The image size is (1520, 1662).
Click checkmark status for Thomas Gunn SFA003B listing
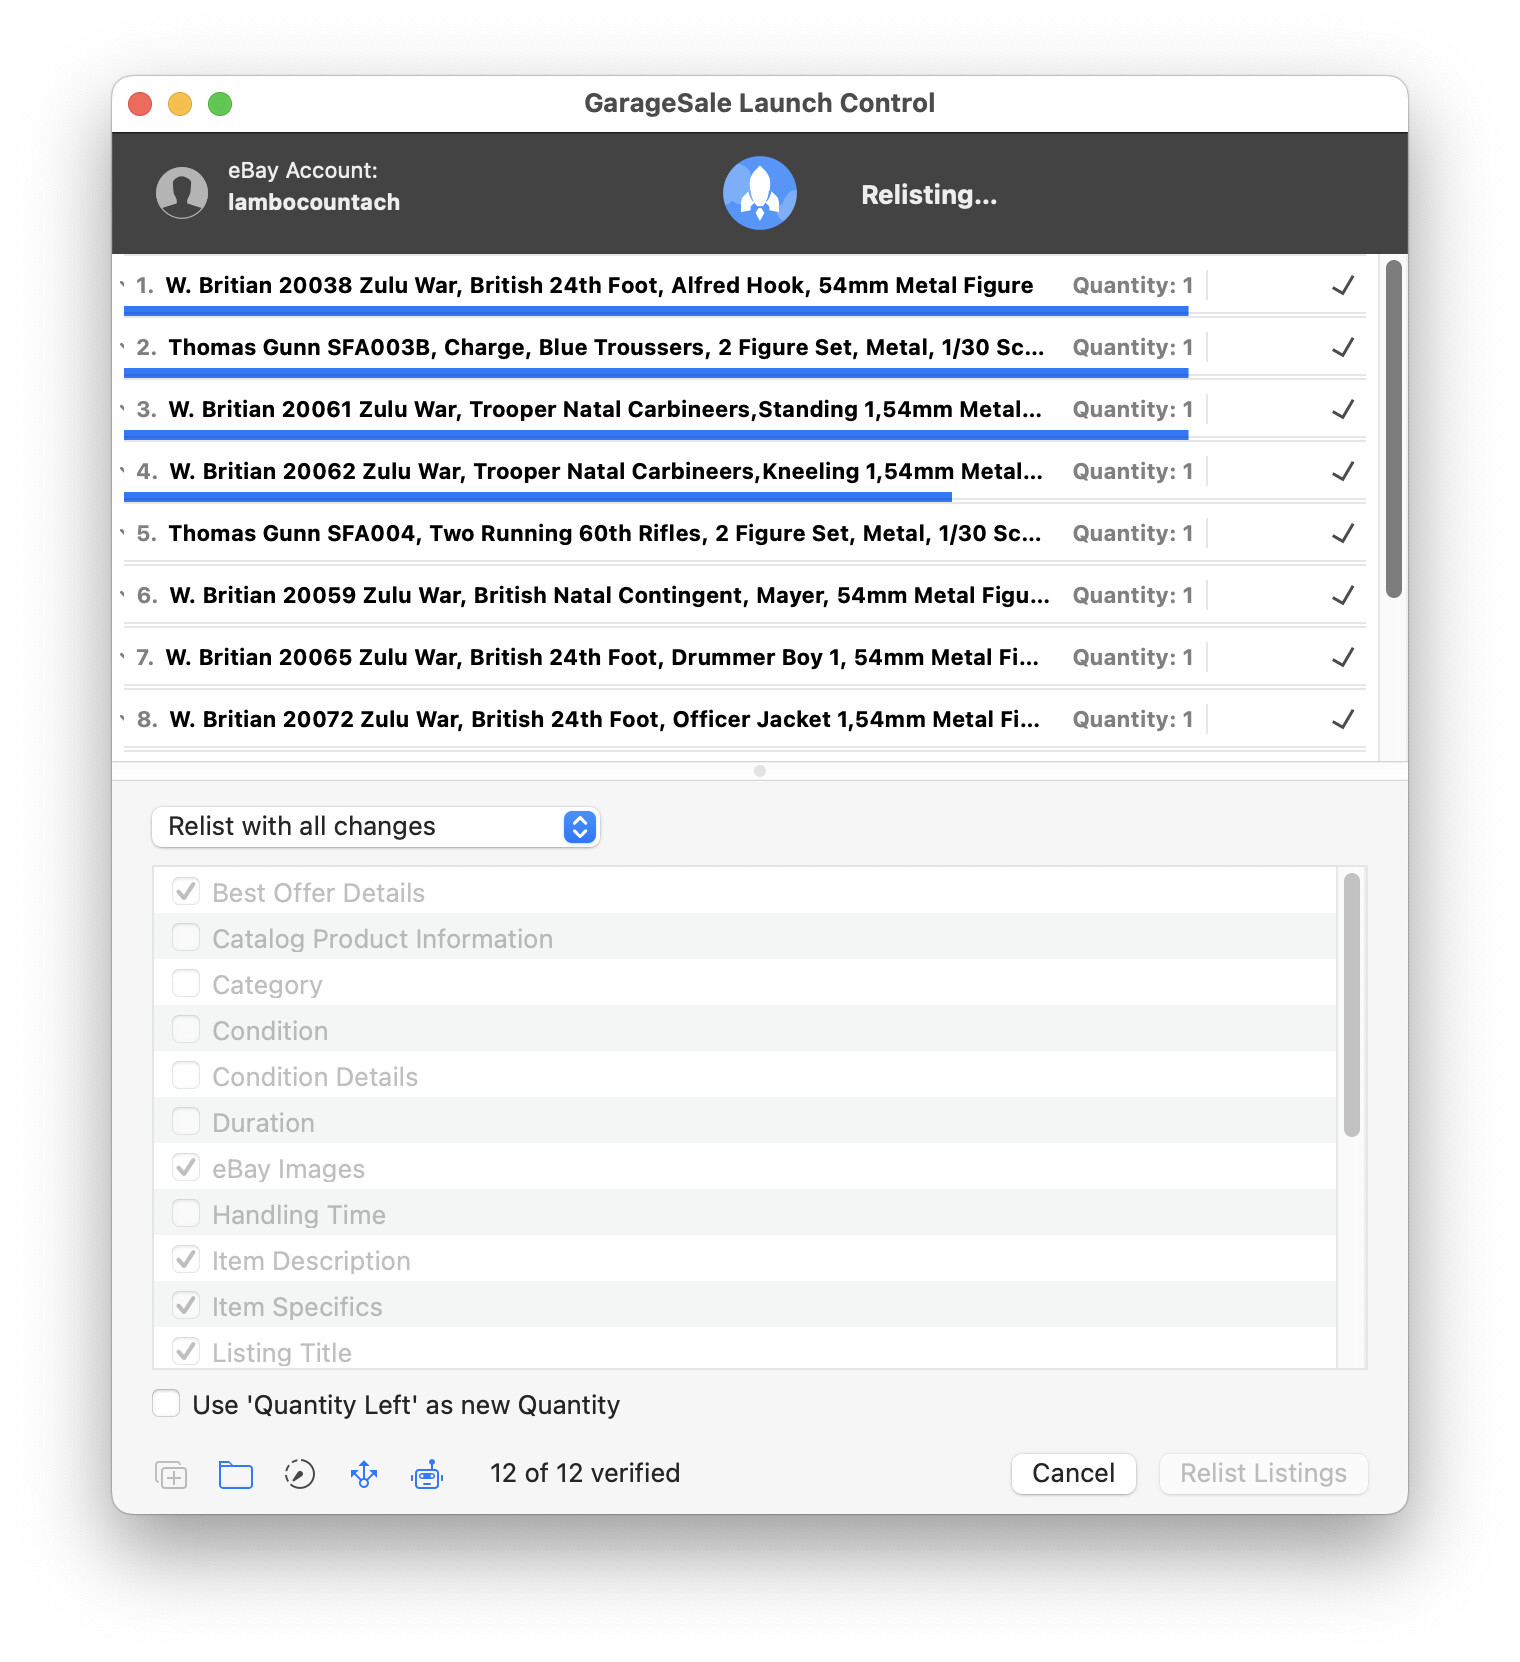coord(1343,347)
